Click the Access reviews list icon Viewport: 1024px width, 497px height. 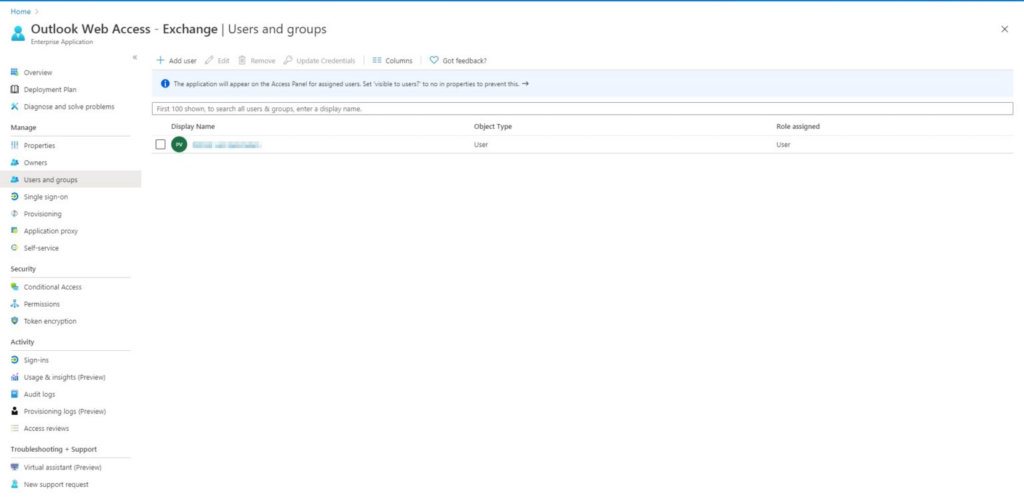point(14,428)
